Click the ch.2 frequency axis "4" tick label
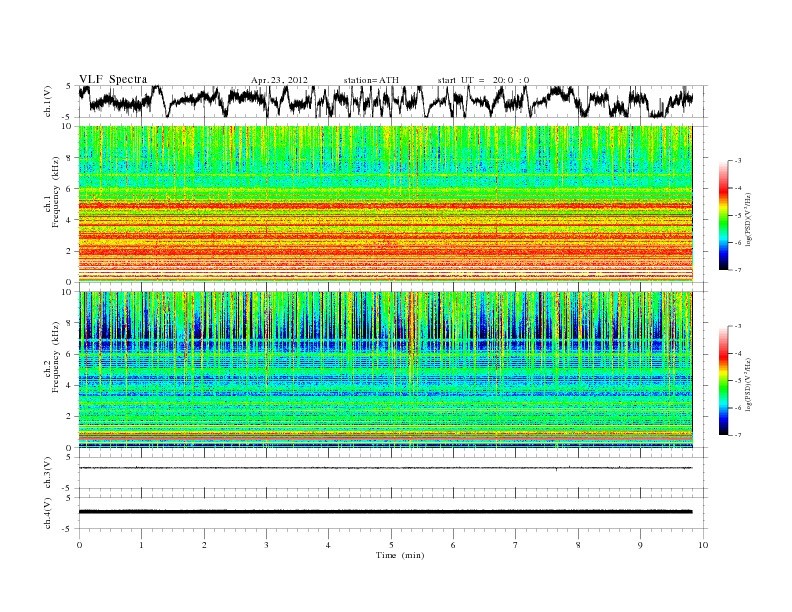Image resolution: width=792 pixels, height=612 pixels. point(69,386)
